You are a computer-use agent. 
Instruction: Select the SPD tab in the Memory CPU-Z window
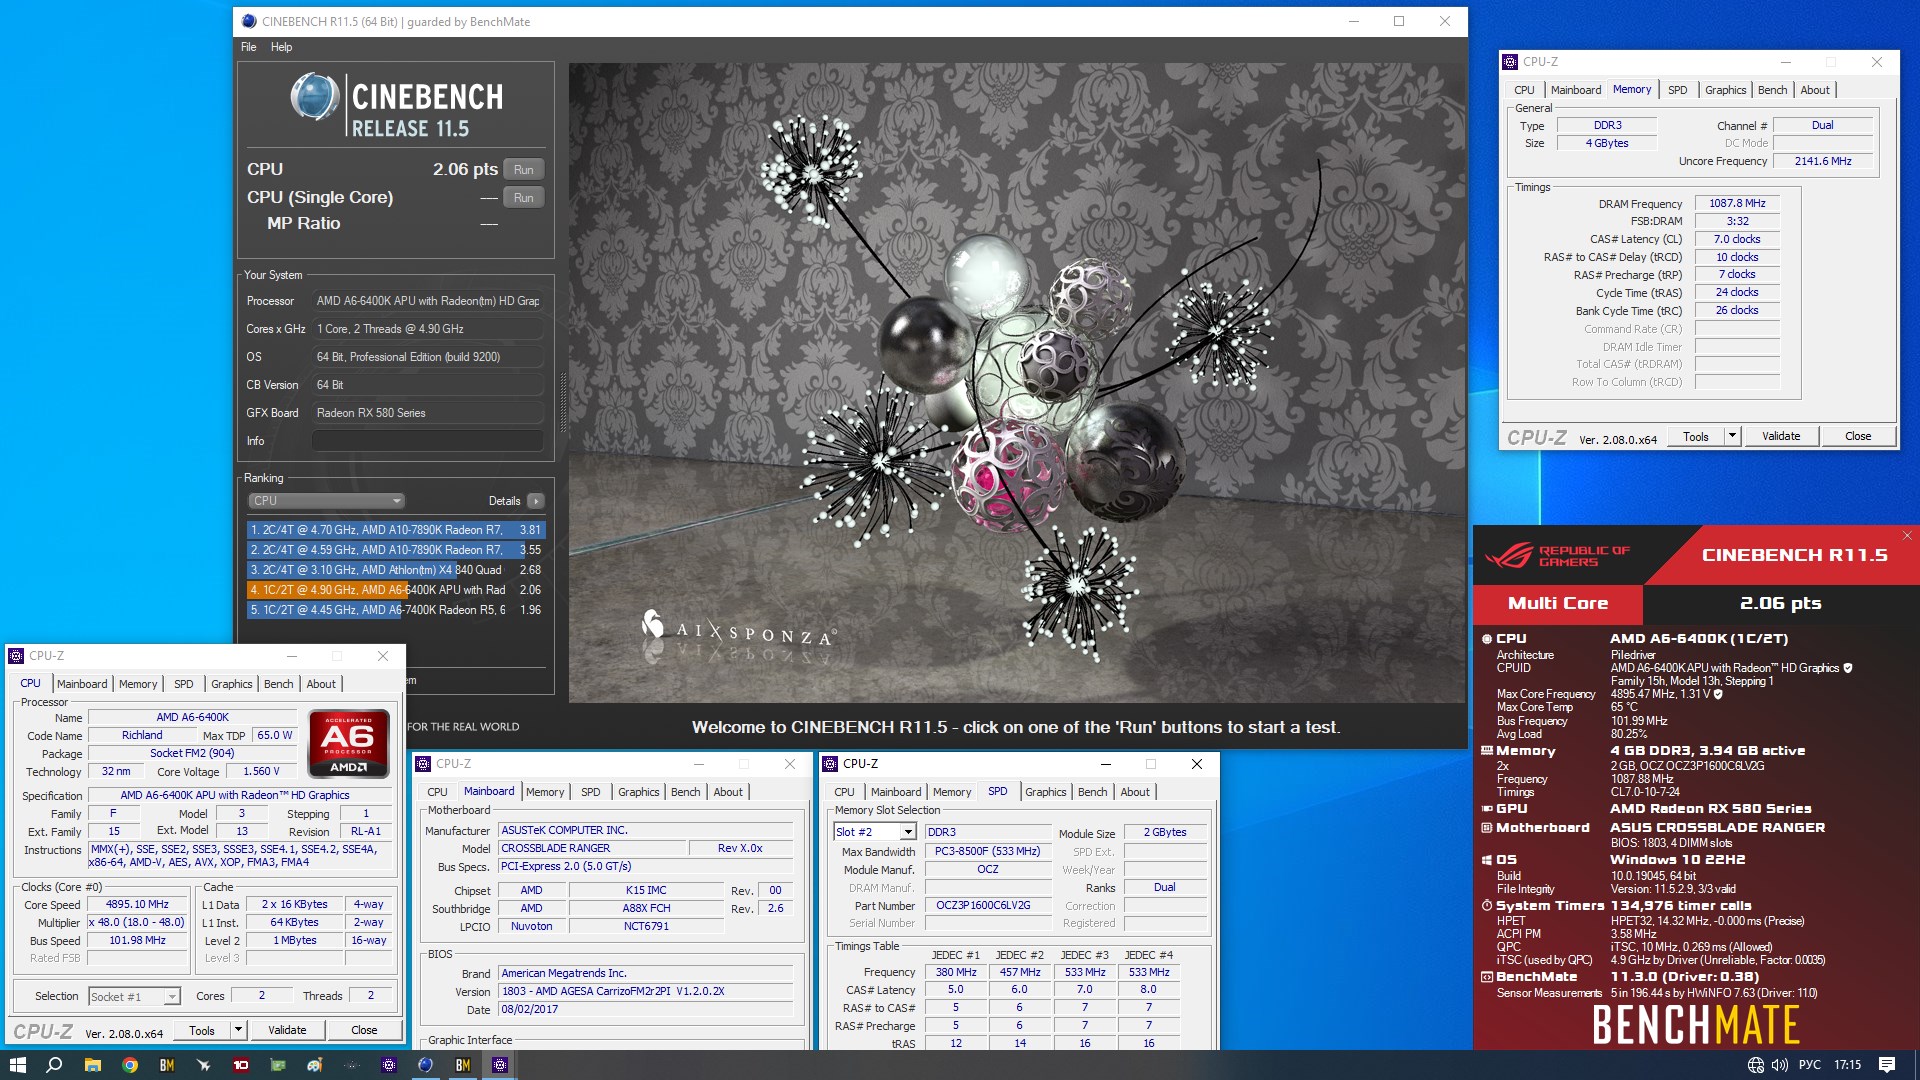pos(1677,90)
